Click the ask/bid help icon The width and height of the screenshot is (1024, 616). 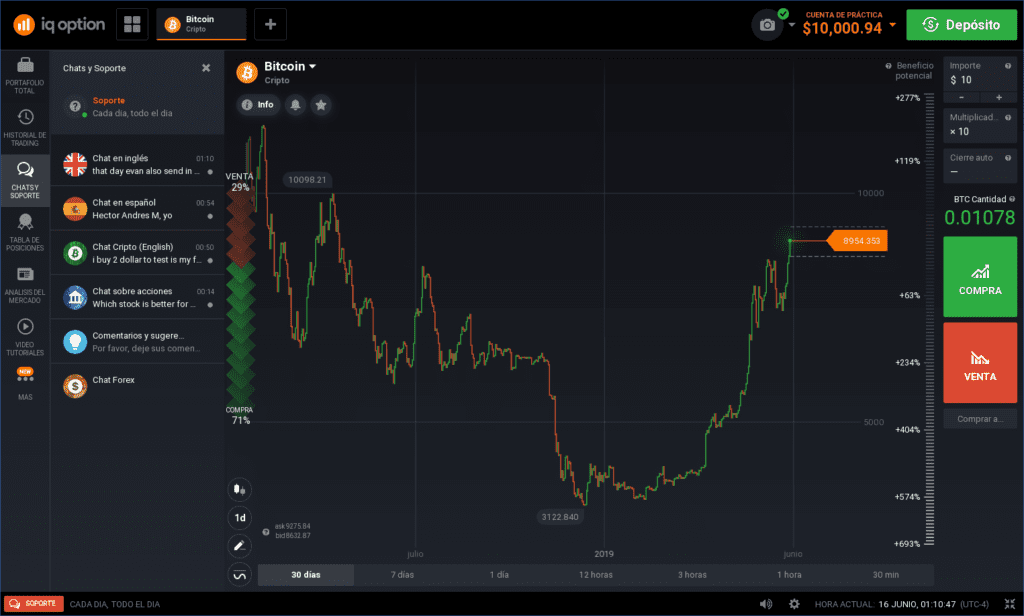click(x=266, y=532)
